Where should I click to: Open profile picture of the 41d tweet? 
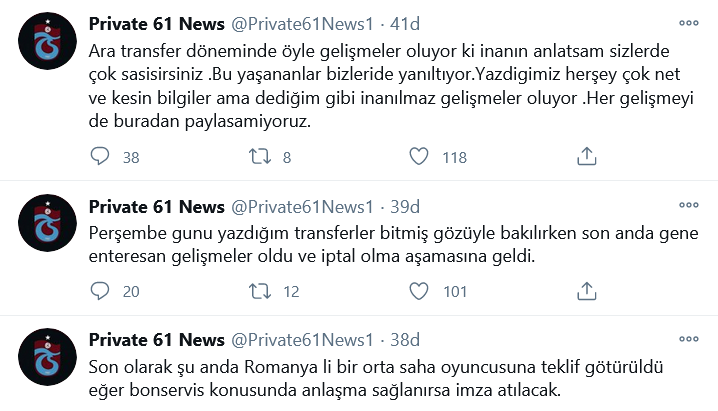pyautogui.click(x=48, y=41)
